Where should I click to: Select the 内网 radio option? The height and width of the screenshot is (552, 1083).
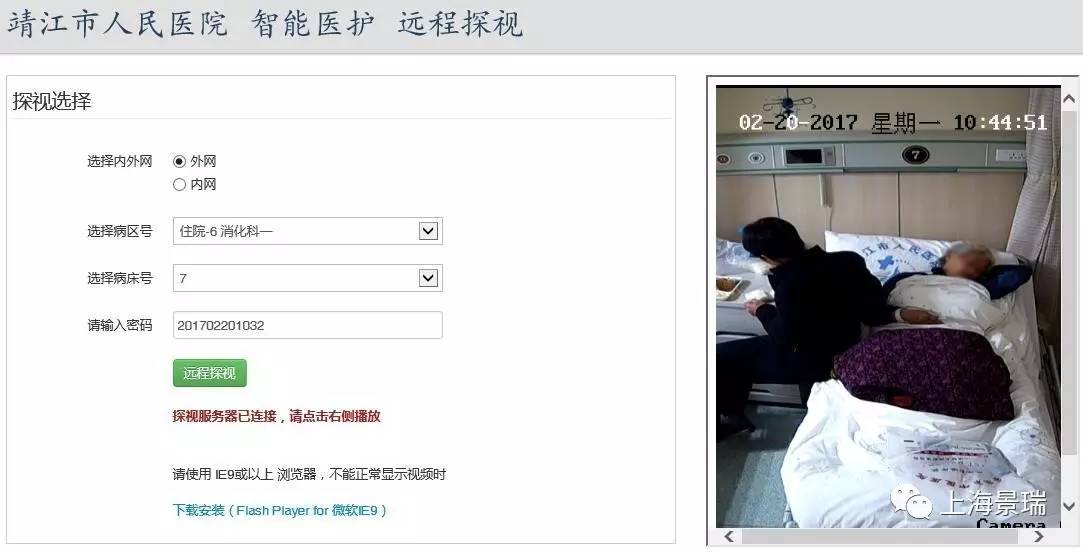pos(180,184)
